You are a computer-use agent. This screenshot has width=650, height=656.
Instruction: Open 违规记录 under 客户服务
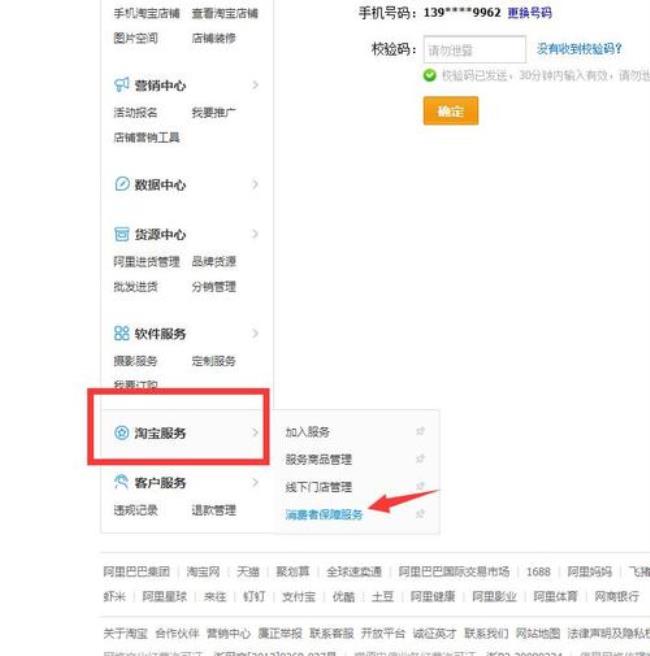[x=136, y=510]
